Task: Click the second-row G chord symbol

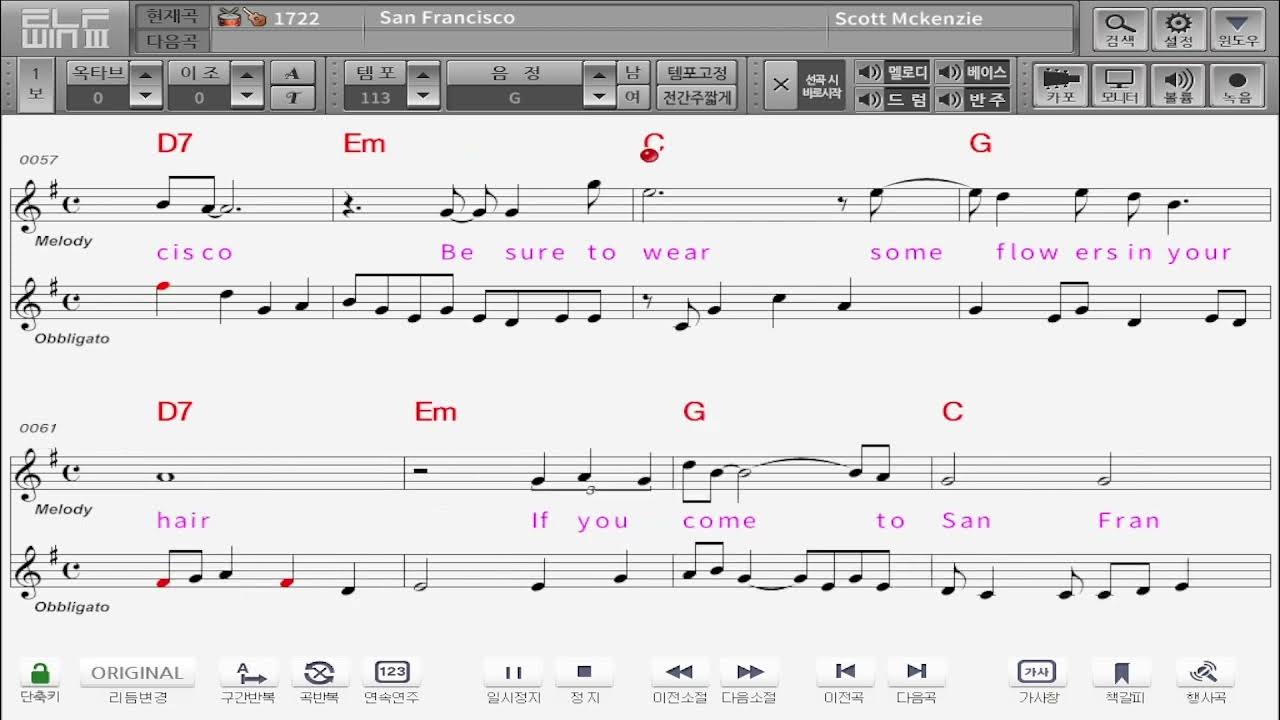Action: (694, 411)
